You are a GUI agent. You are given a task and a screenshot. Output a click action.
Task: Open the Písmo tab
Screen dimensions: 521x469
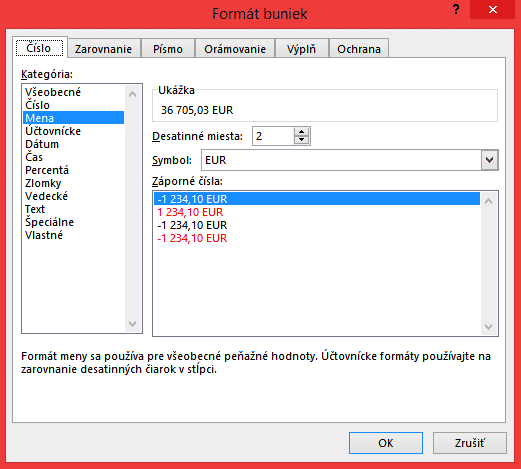(168, 49)
